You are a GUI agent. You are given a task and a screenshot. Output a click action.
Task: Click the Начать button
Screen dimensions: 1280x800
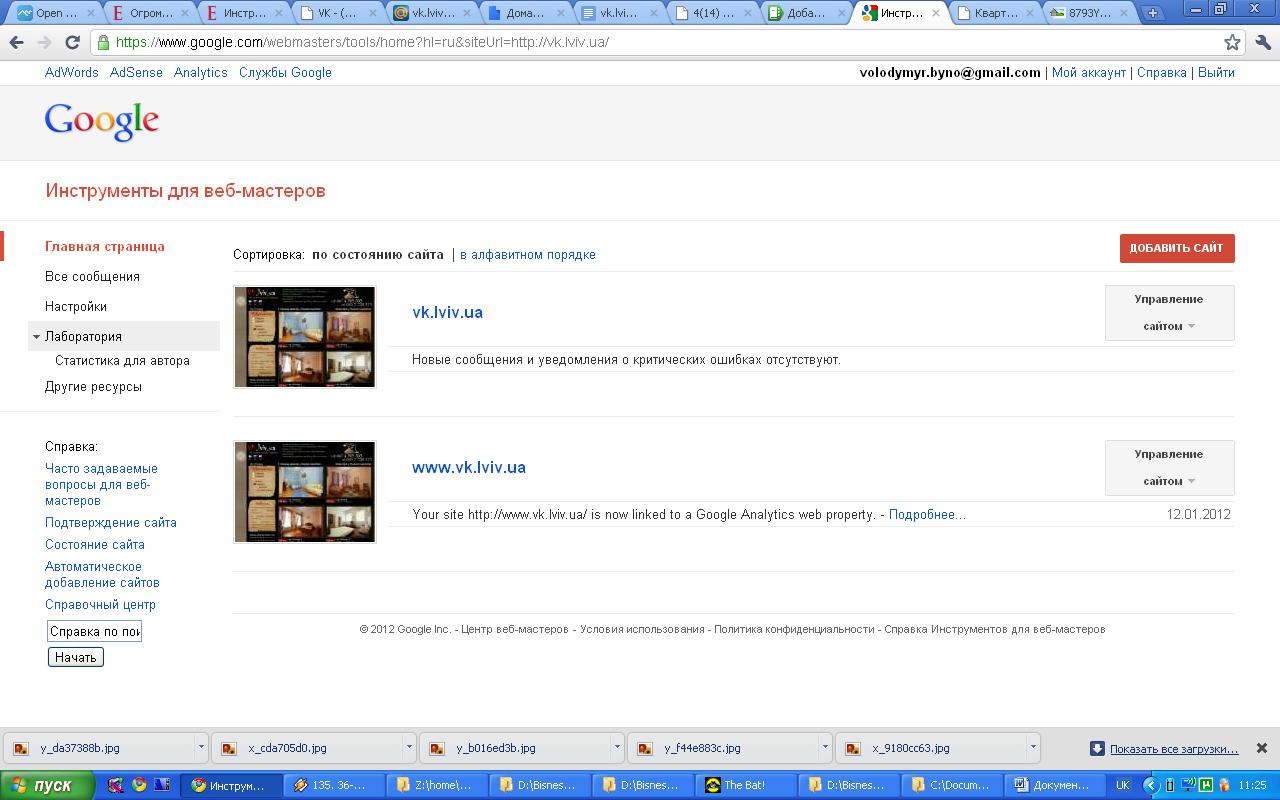click(x=75, y=657)
